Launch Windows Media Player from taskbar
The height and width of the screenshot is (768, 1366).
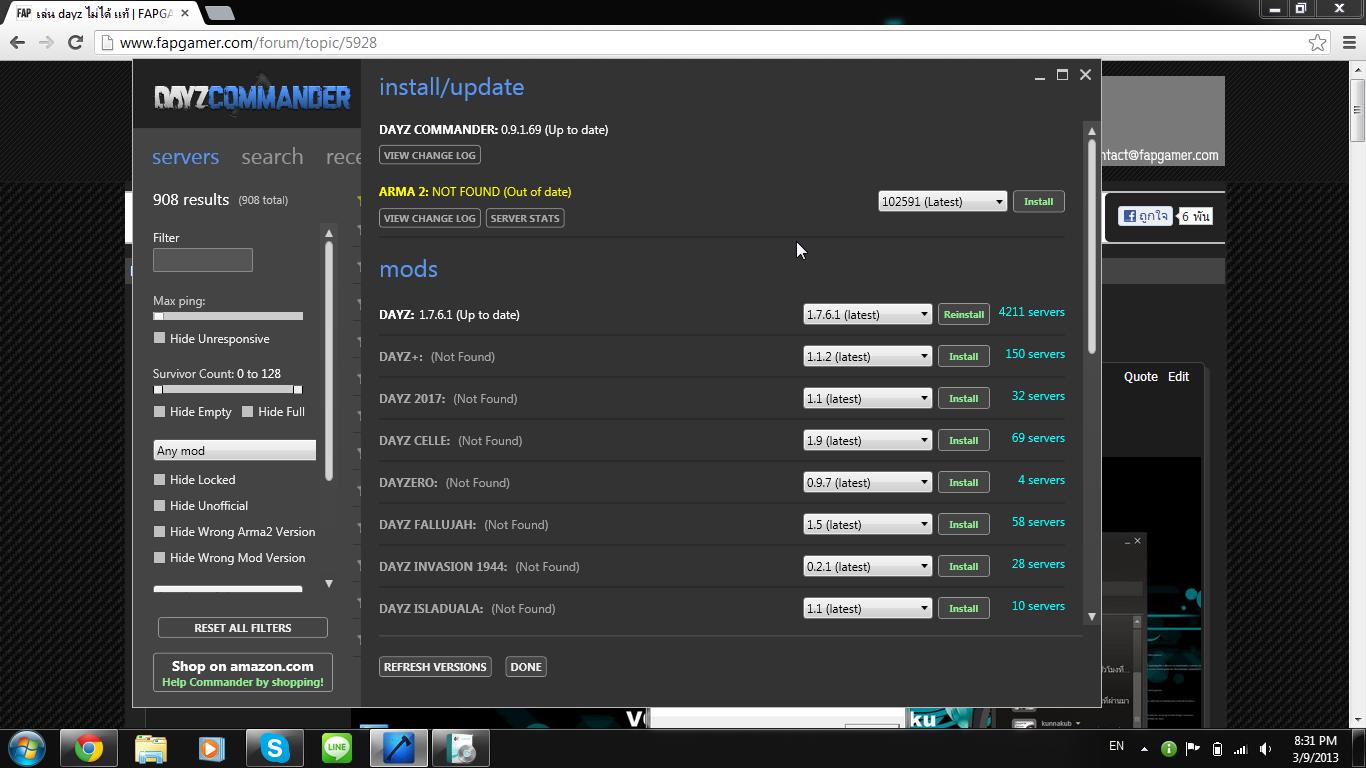coord(212,748)
